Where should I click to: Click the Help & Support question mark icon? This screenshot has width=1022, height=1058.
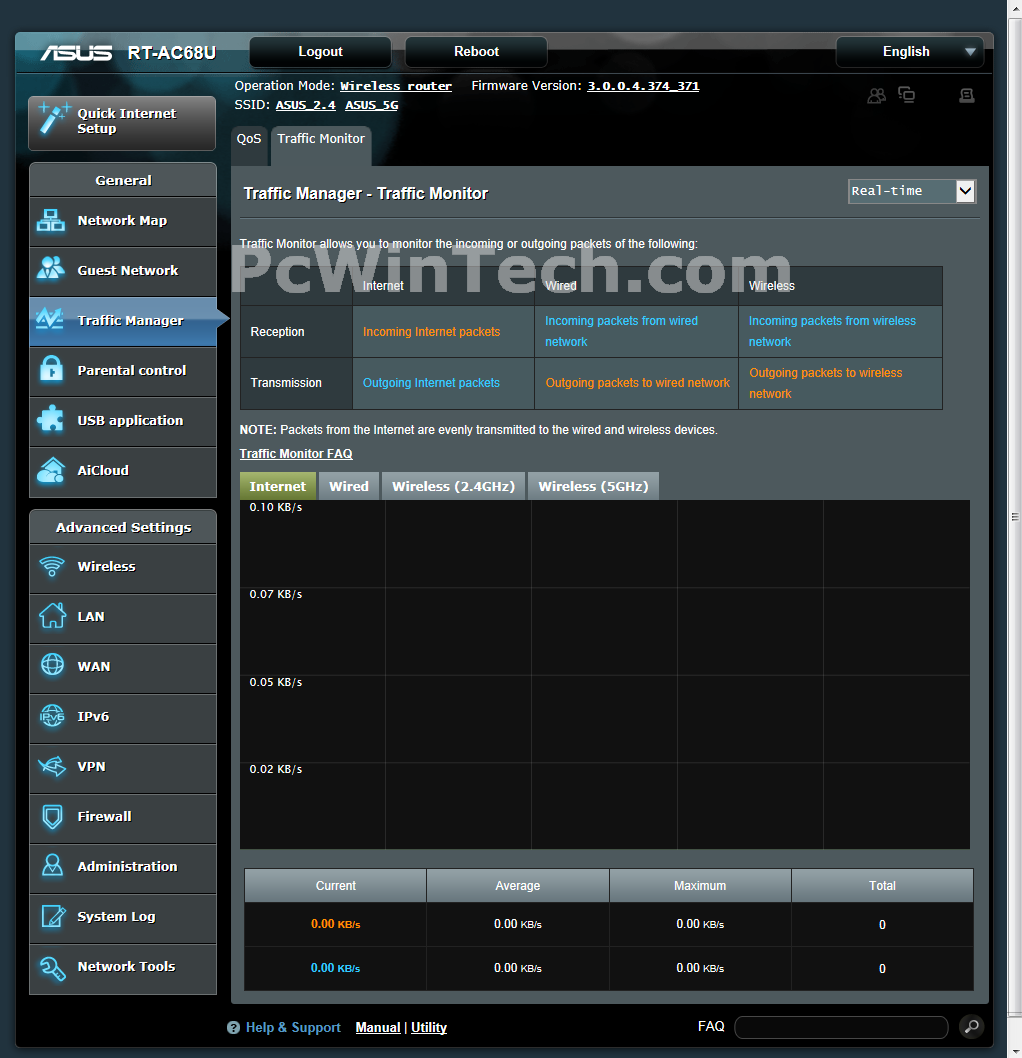click(x=233, y=1028)
